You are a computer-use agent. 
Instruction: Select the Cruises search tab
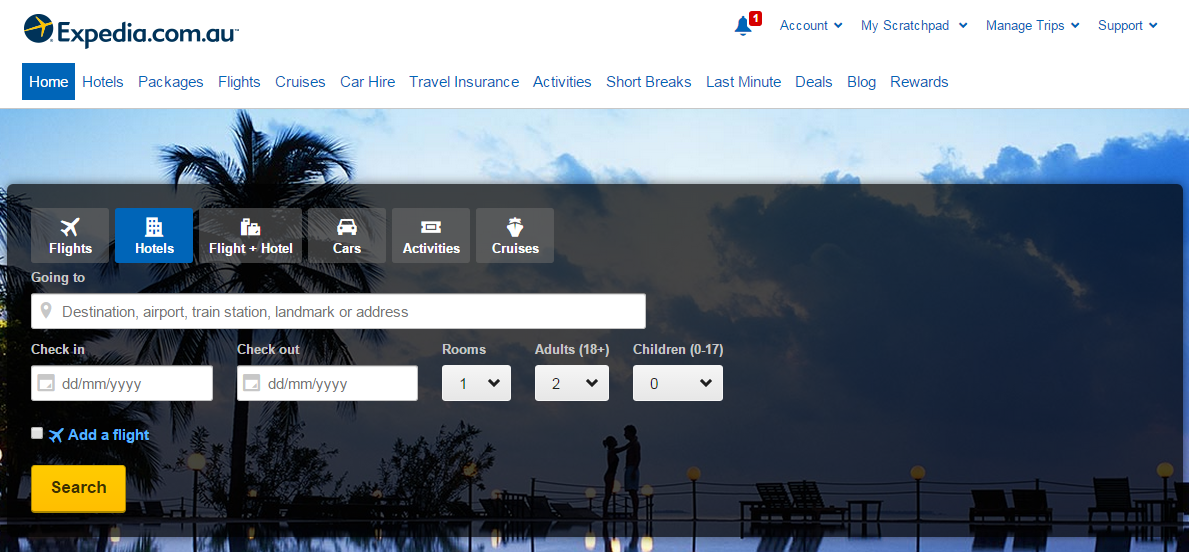[x=515, y=236]
